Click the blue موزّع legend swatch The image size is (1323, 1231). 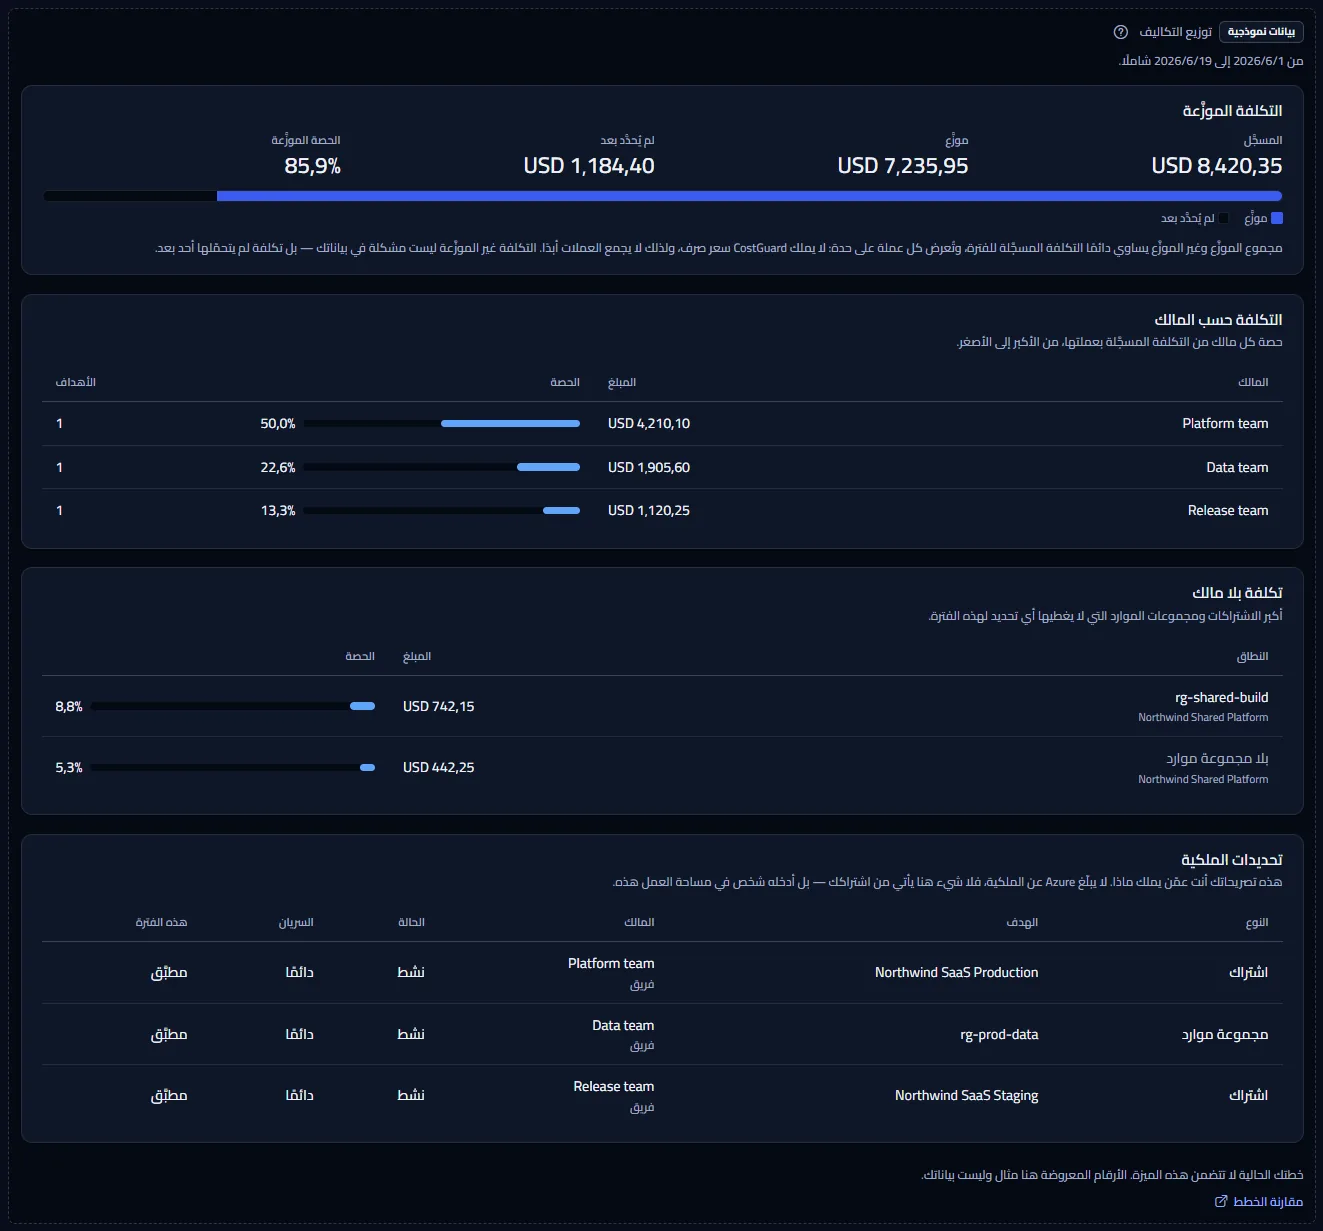pyautogui.click(x=1277, y=218)
